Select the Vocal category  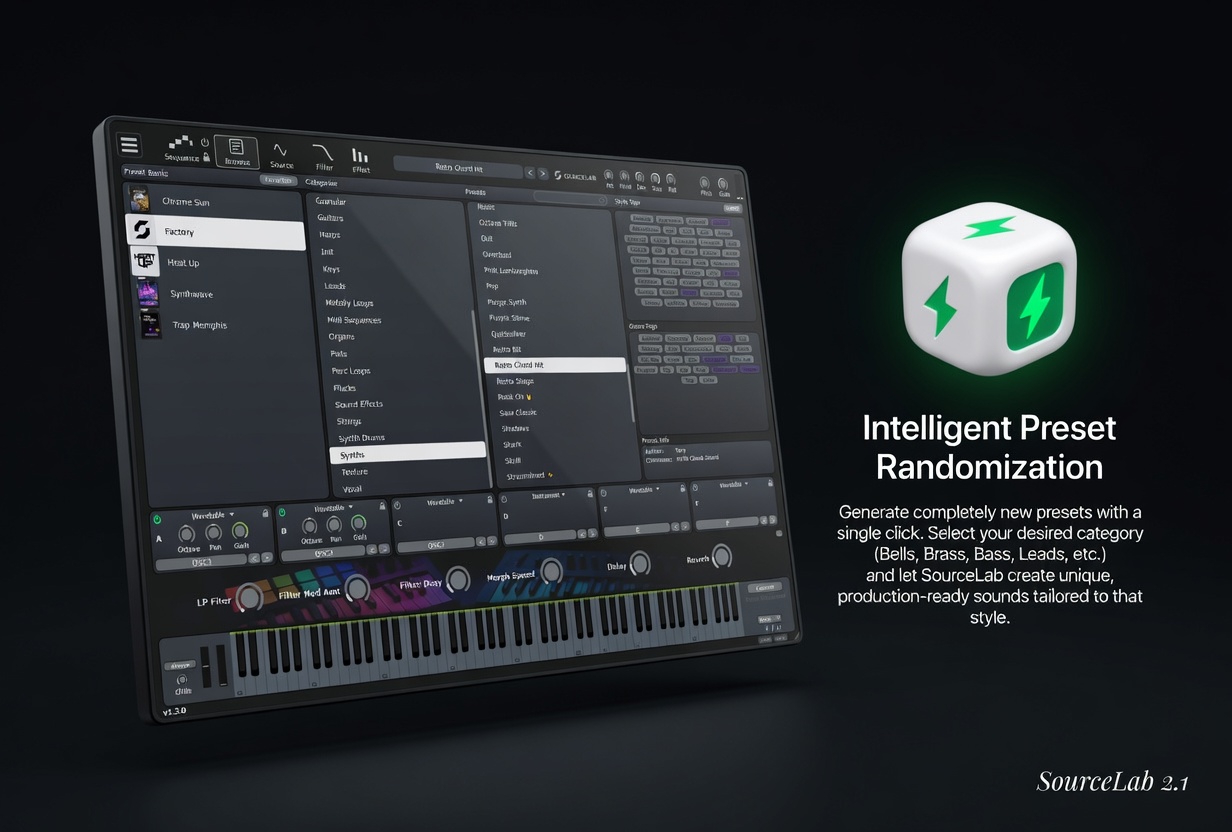[x=352, y=489]
